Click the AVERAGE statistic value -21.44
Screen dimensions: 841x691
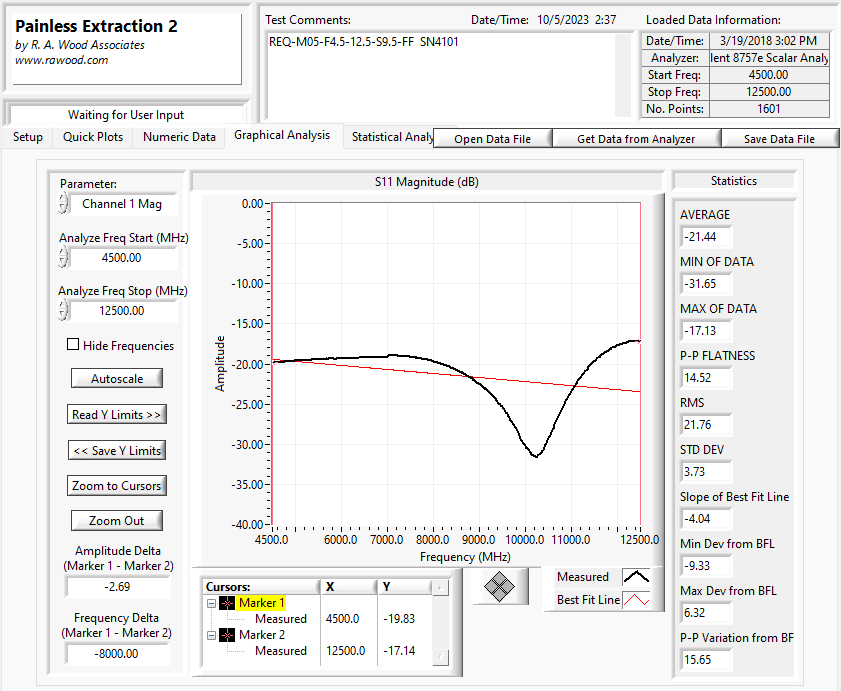point(705,237)
